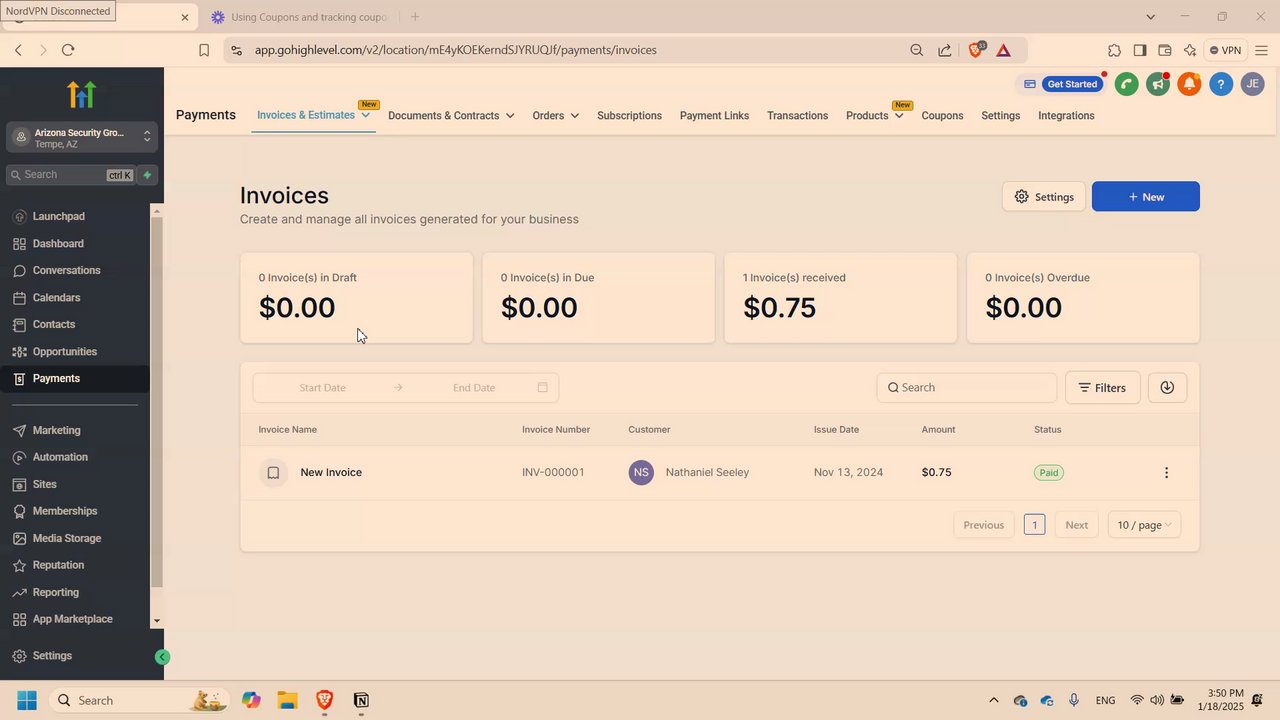Open Brave Shields icon in address bar

[x=976, y=50]
